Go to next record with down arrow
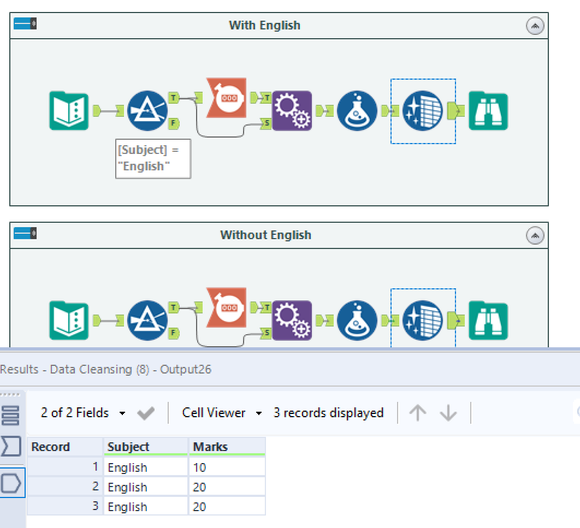 [448, 413]
